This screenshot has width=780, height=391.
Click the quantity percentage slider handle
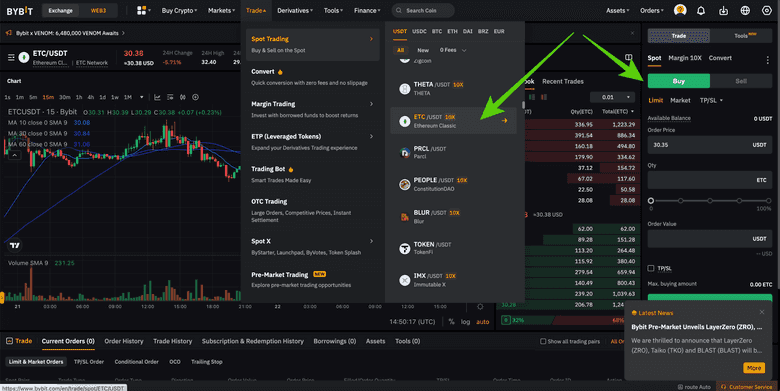point(651,200)
